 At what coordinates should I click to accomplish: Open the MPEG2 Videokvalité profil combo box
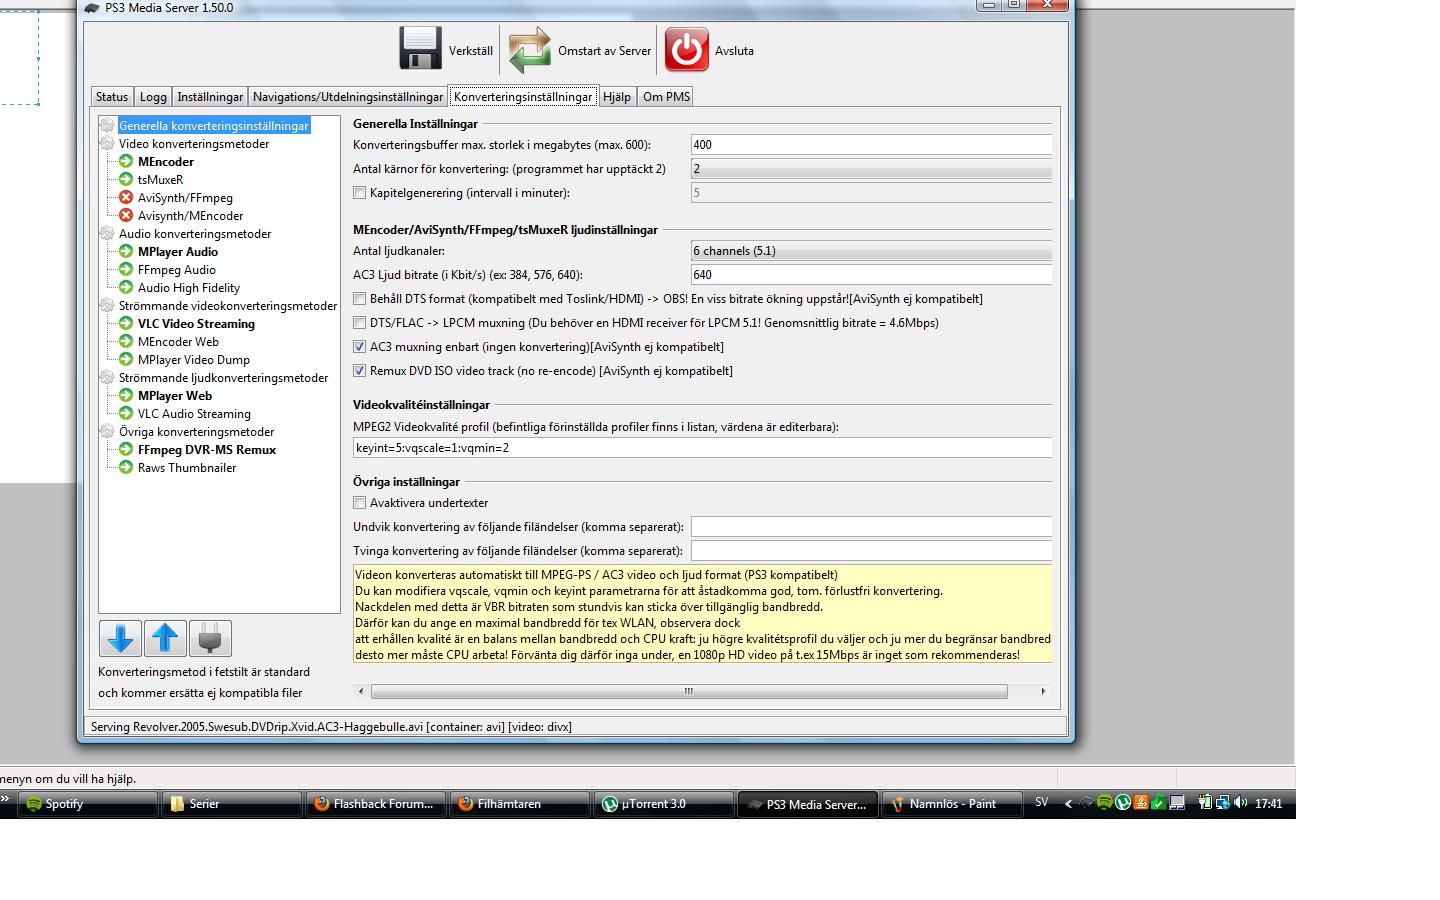[x=702, y=448]
